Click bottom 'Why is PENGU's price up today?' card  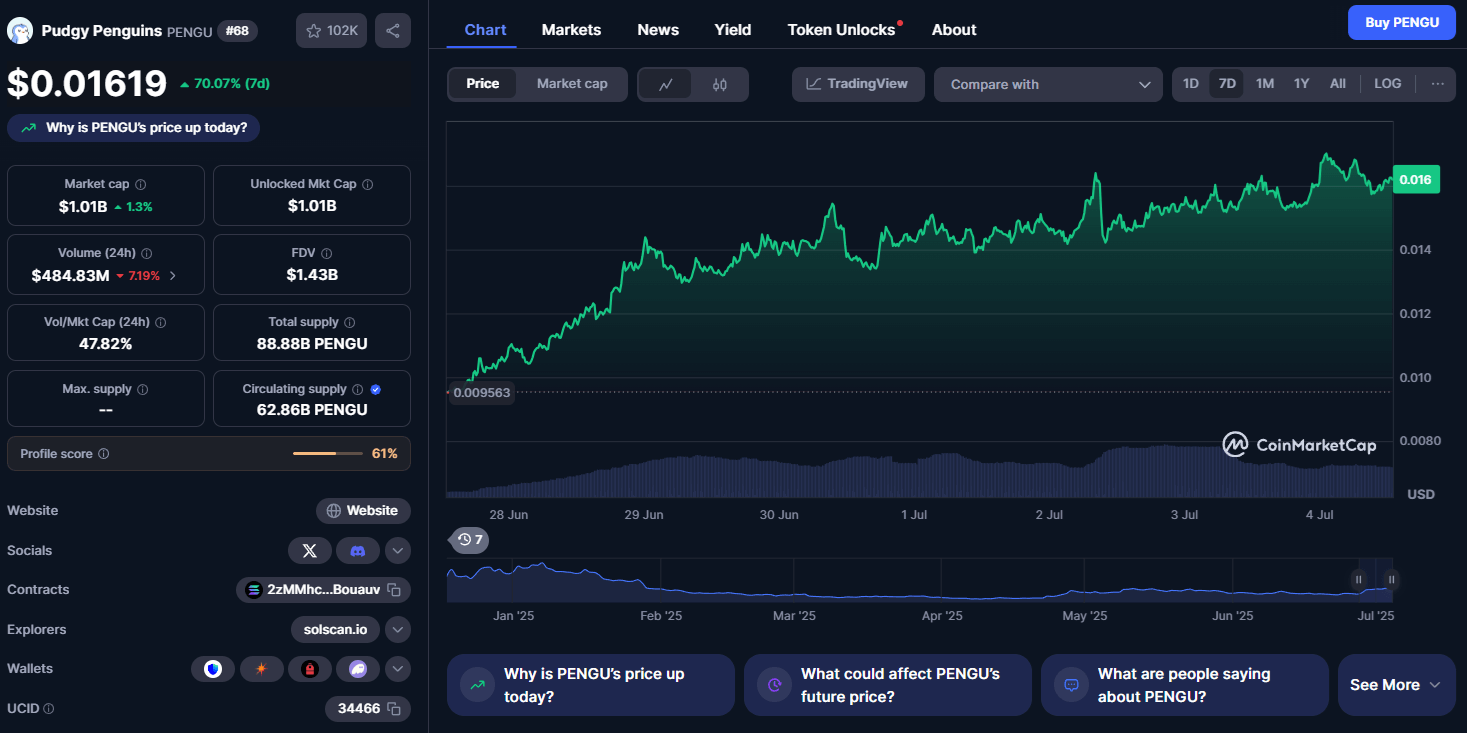(x=590, y=685)
